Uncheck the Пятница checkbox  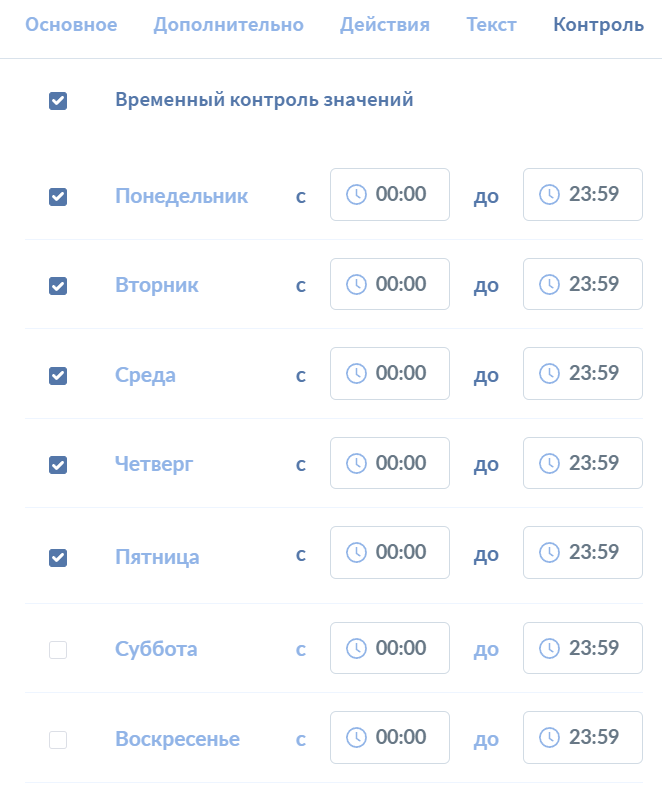[58, 558]
